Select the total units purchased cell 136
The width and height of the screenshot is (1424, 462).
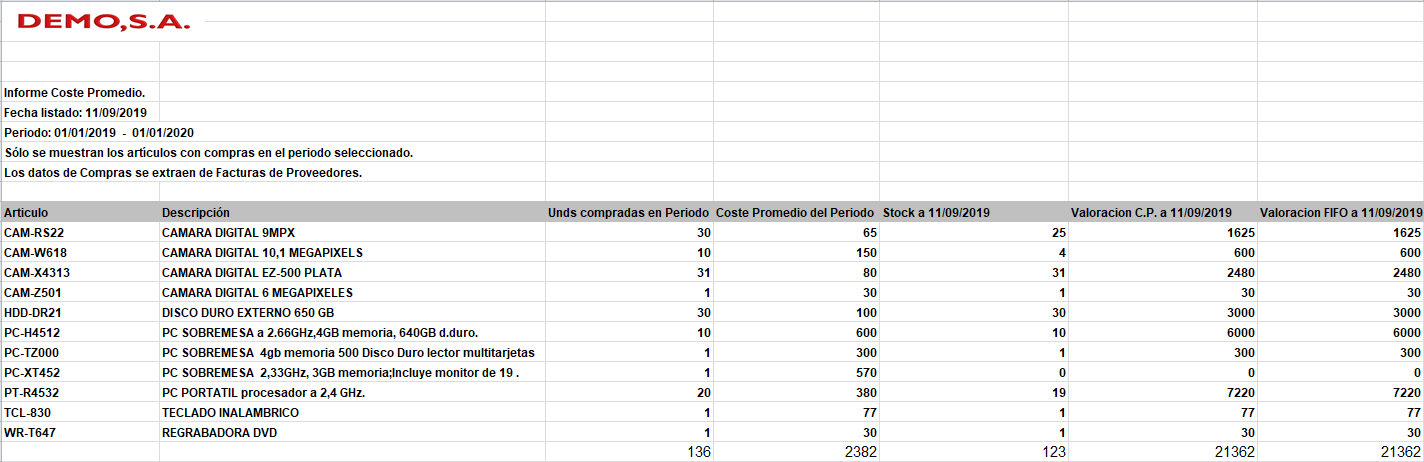[629, 452]
